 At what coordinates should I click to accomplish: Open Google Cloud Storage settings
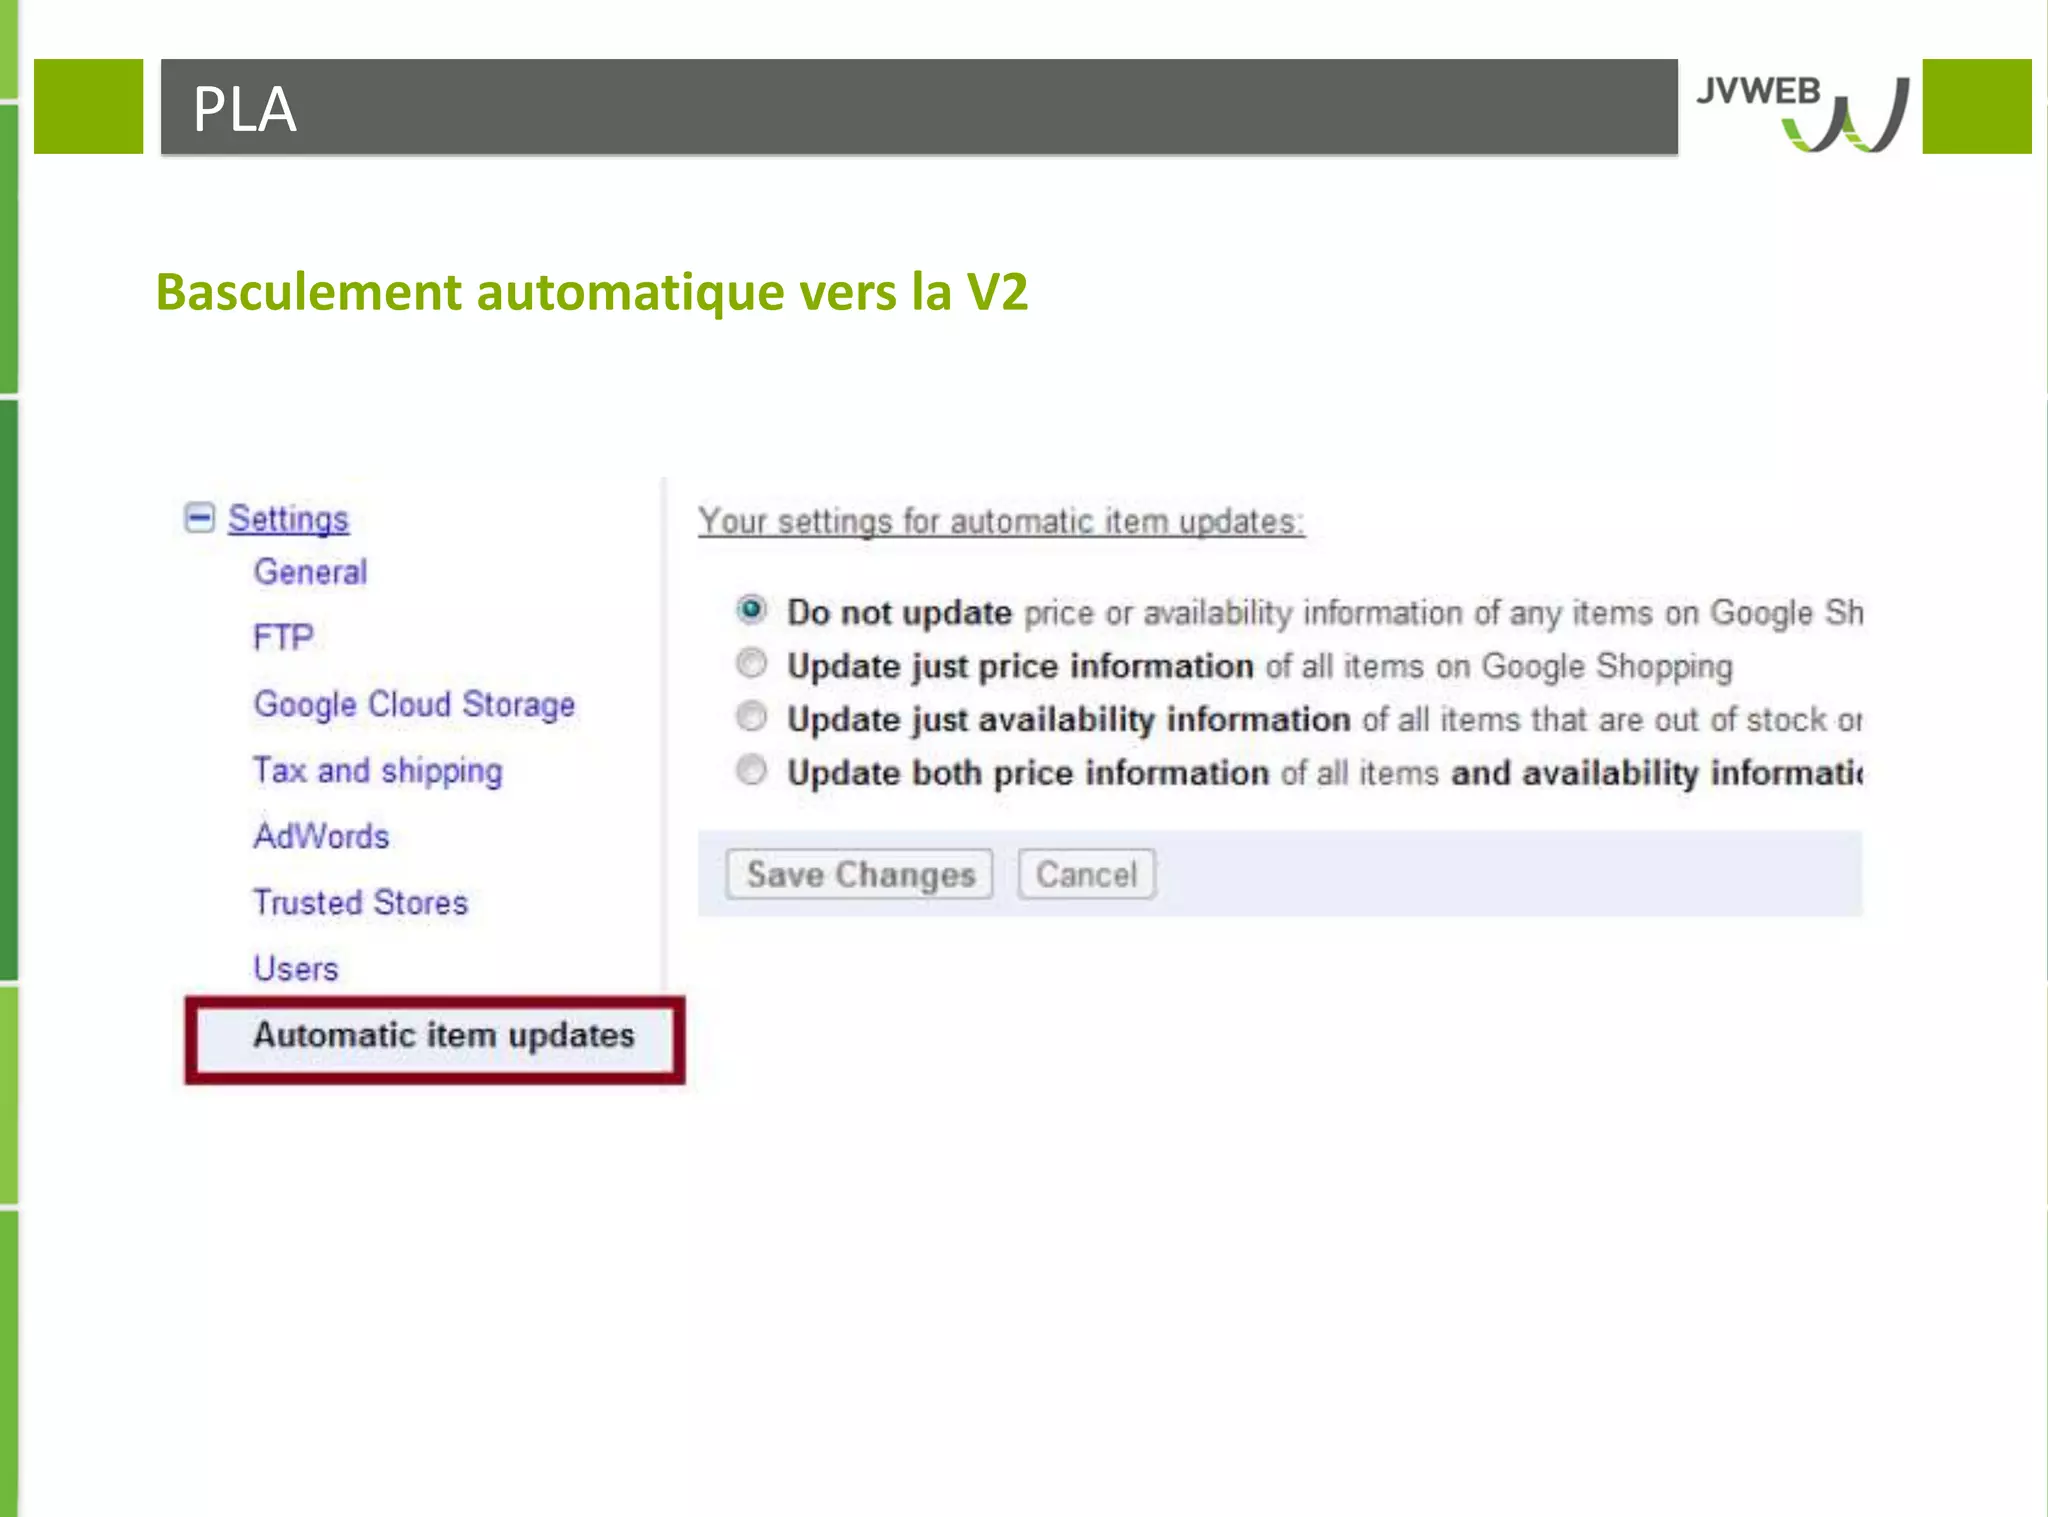click(414, 704)
